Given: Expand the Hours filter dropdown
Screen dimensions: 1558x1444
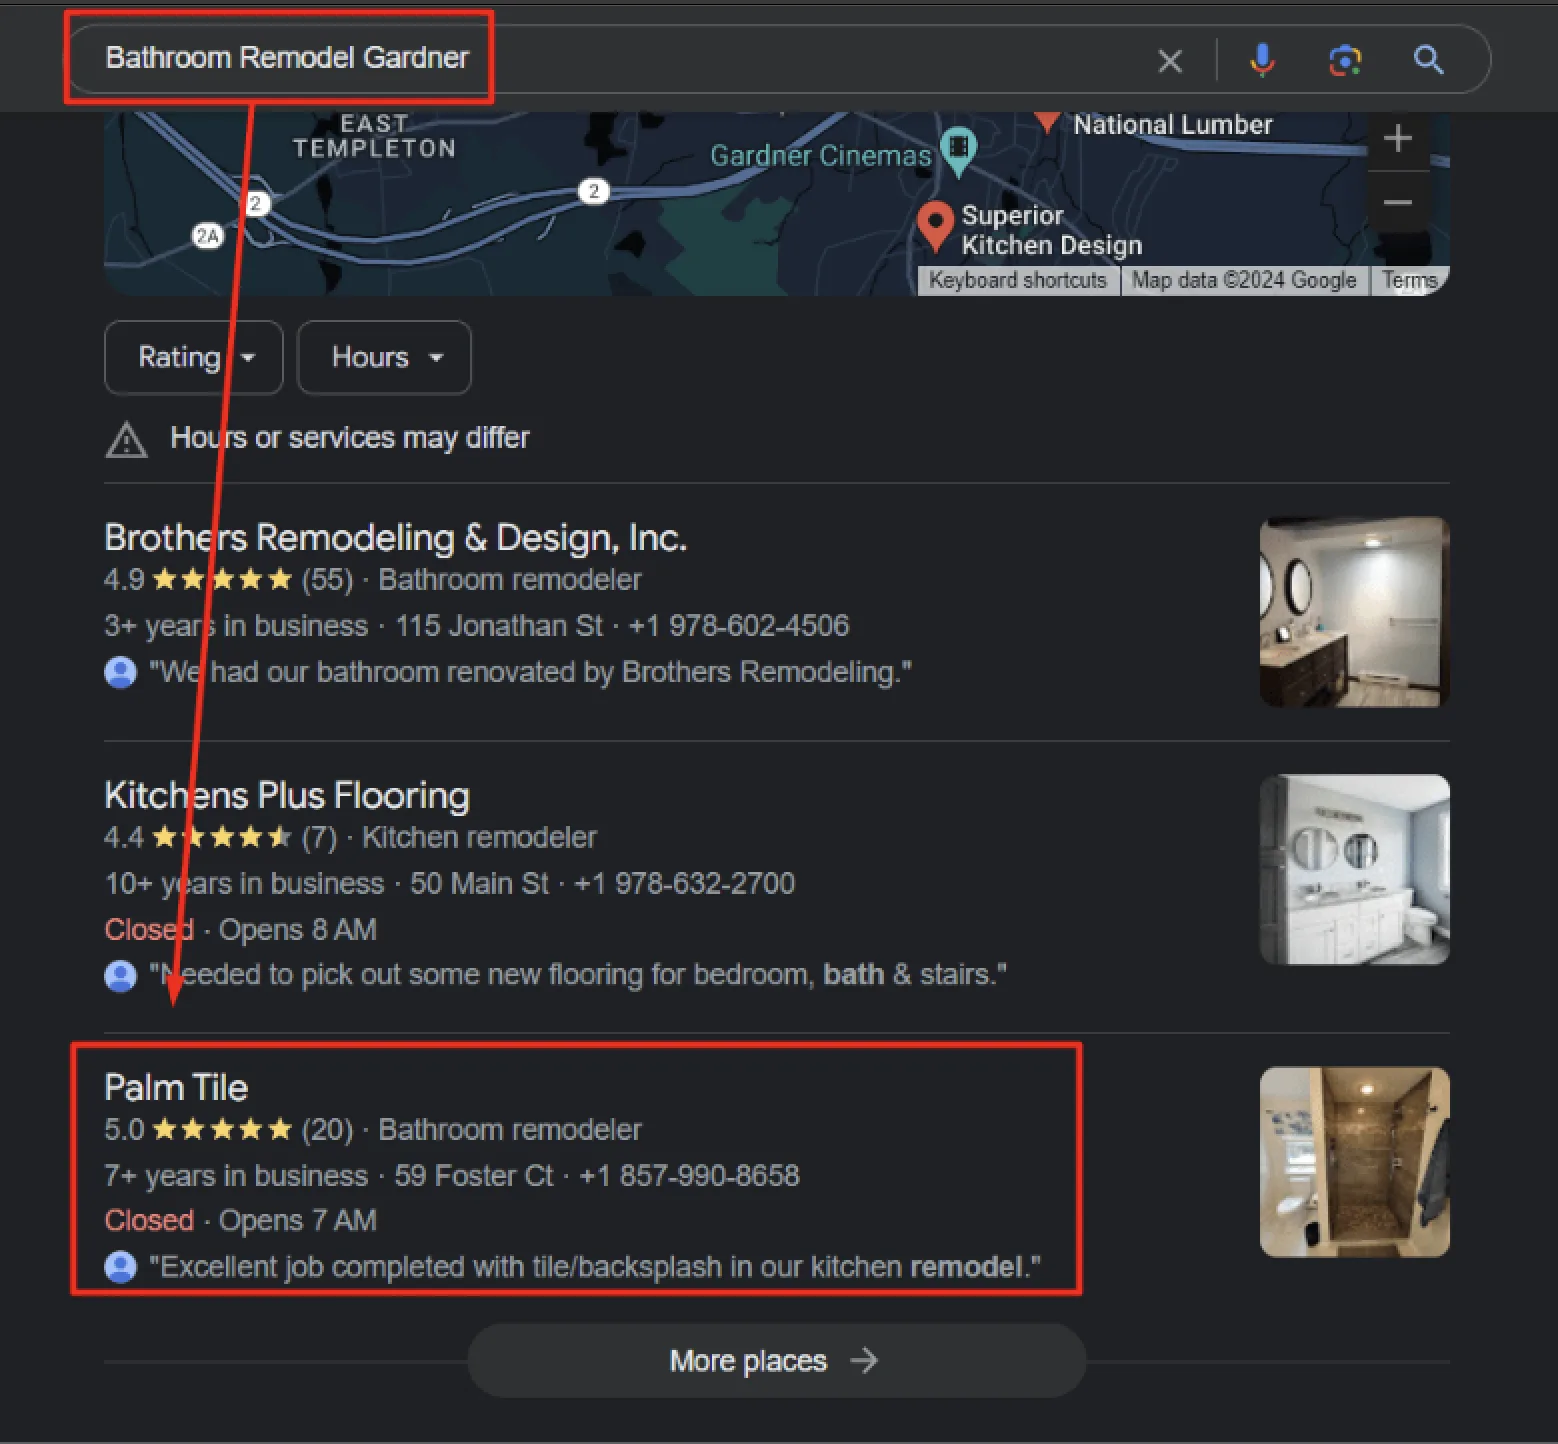Looking at the screenshot, I should 384,357.
